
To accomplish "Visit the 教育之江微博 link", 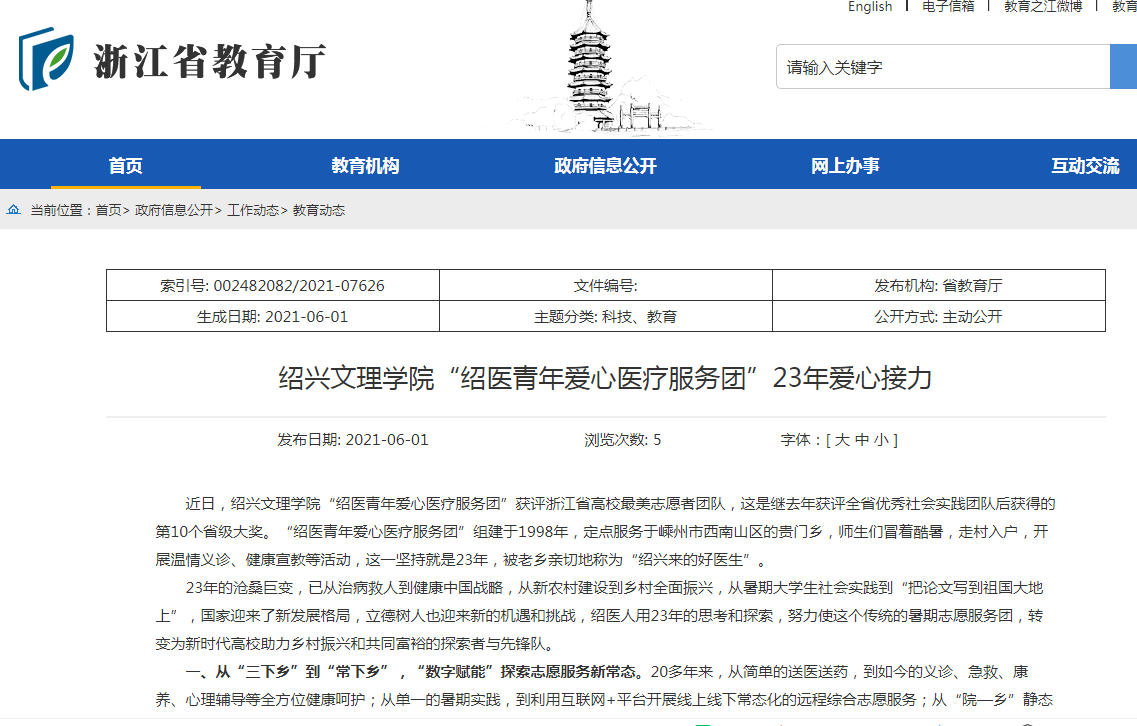I will point(1042,7).
